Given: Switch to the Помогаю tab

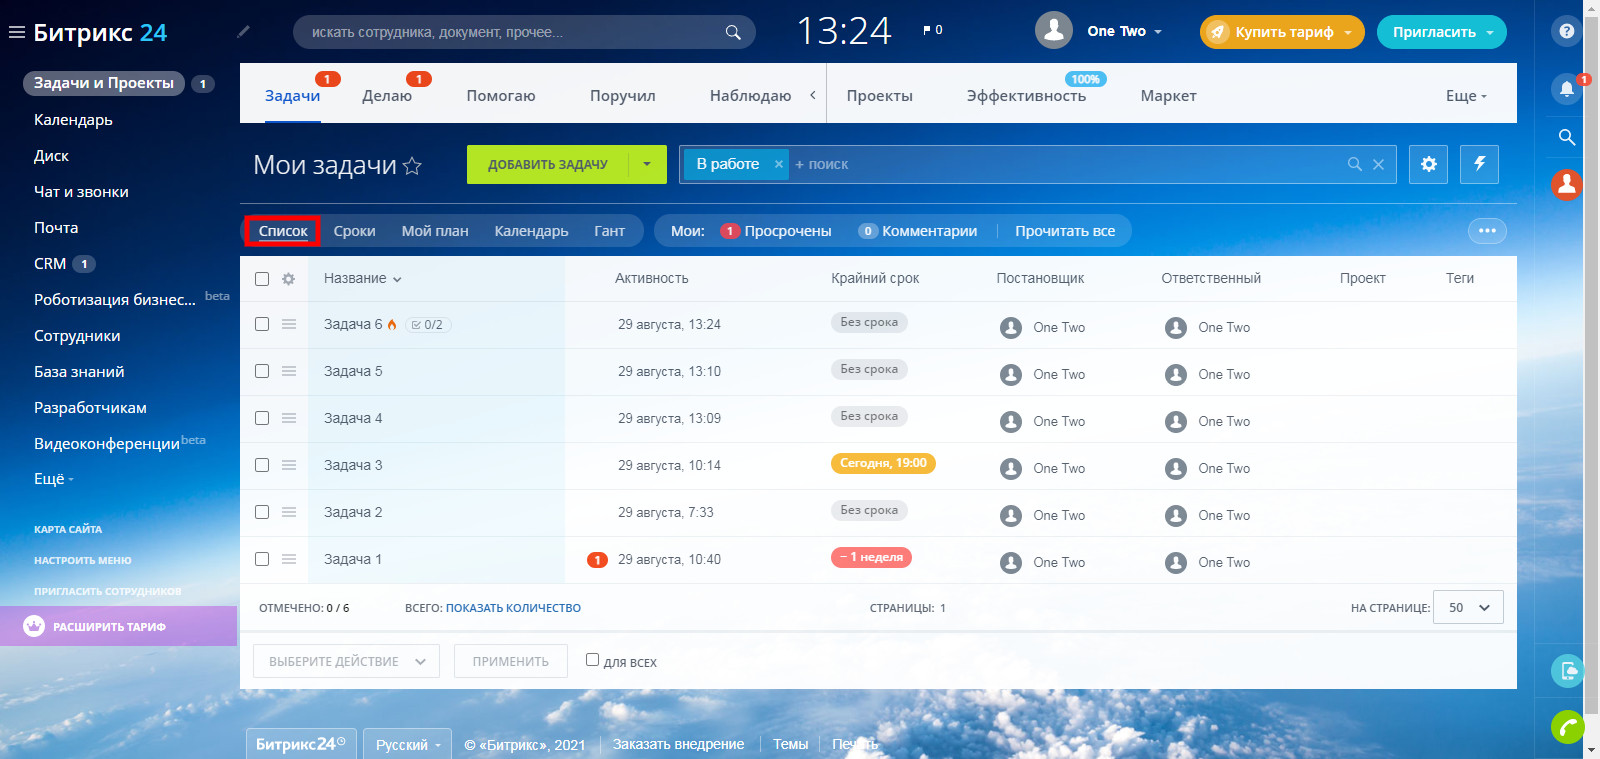Looking at the screenshot, I should (x=501, y=96).
